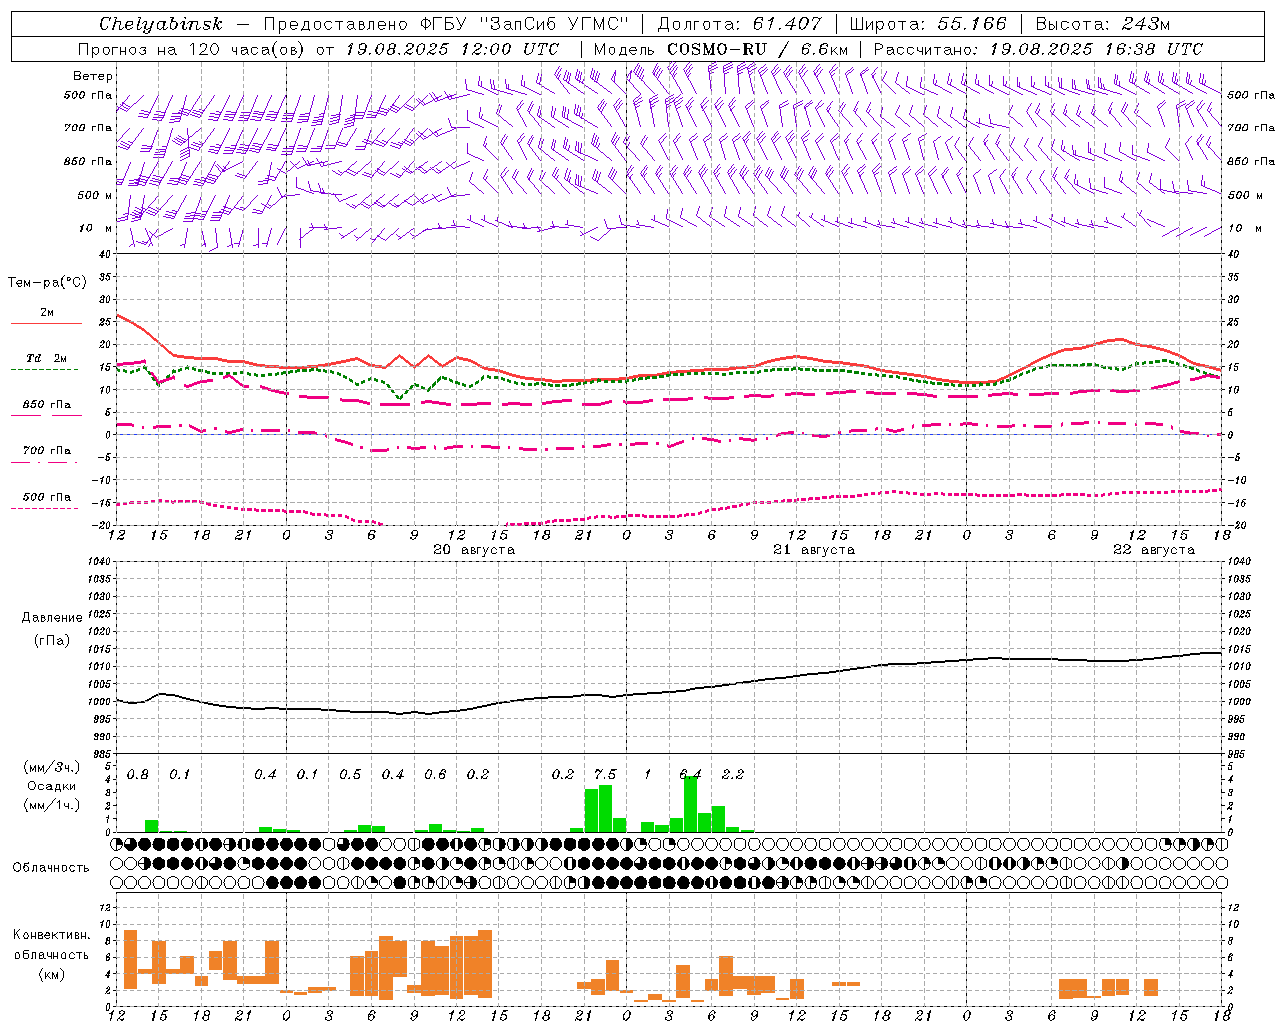
Task: Click the '0.6' precipitation total
Action: click(435, 774)
